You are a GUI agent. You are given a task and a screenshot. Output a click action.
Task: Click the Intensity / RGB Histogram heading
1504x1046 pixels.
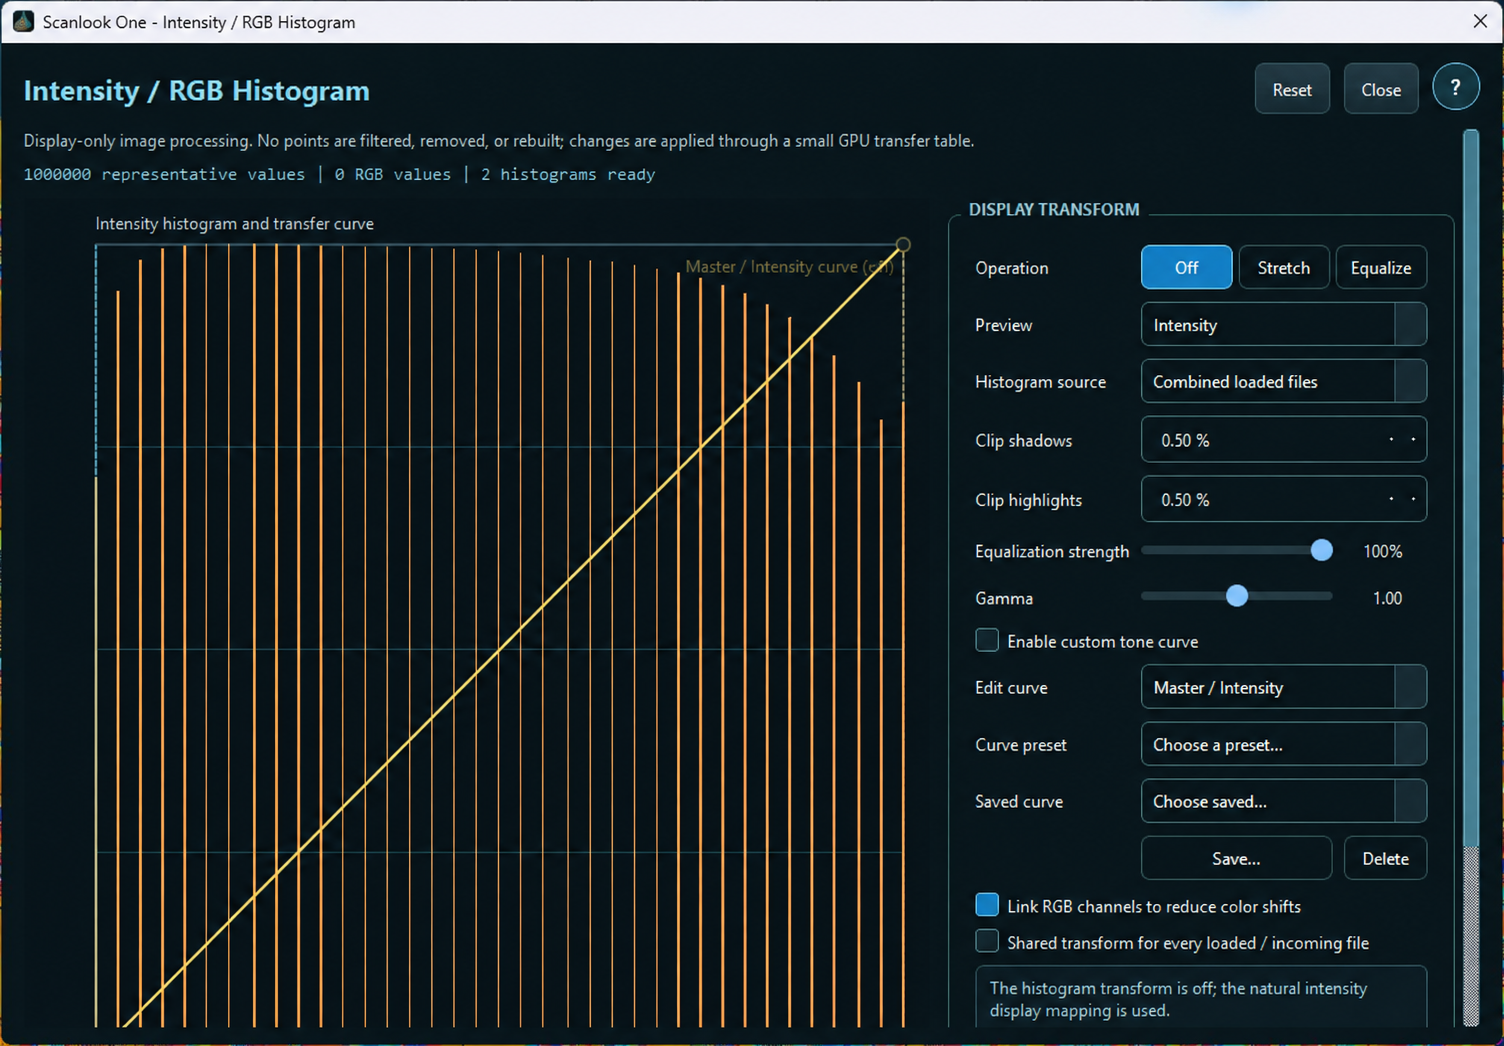[x=197, y=90]
